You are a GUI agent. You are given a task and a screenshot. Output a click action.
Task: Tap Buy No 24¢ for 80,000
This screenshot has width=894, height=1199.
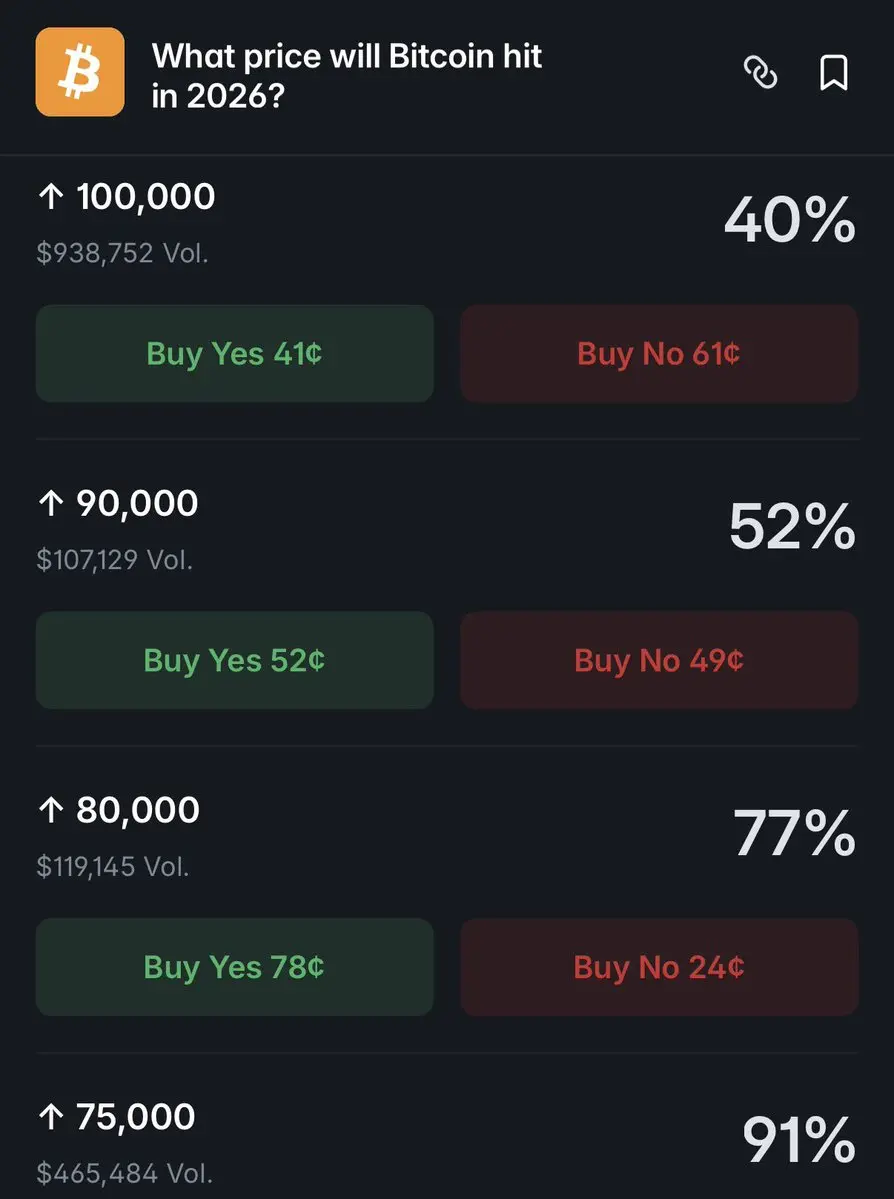[x=659, y=967]
